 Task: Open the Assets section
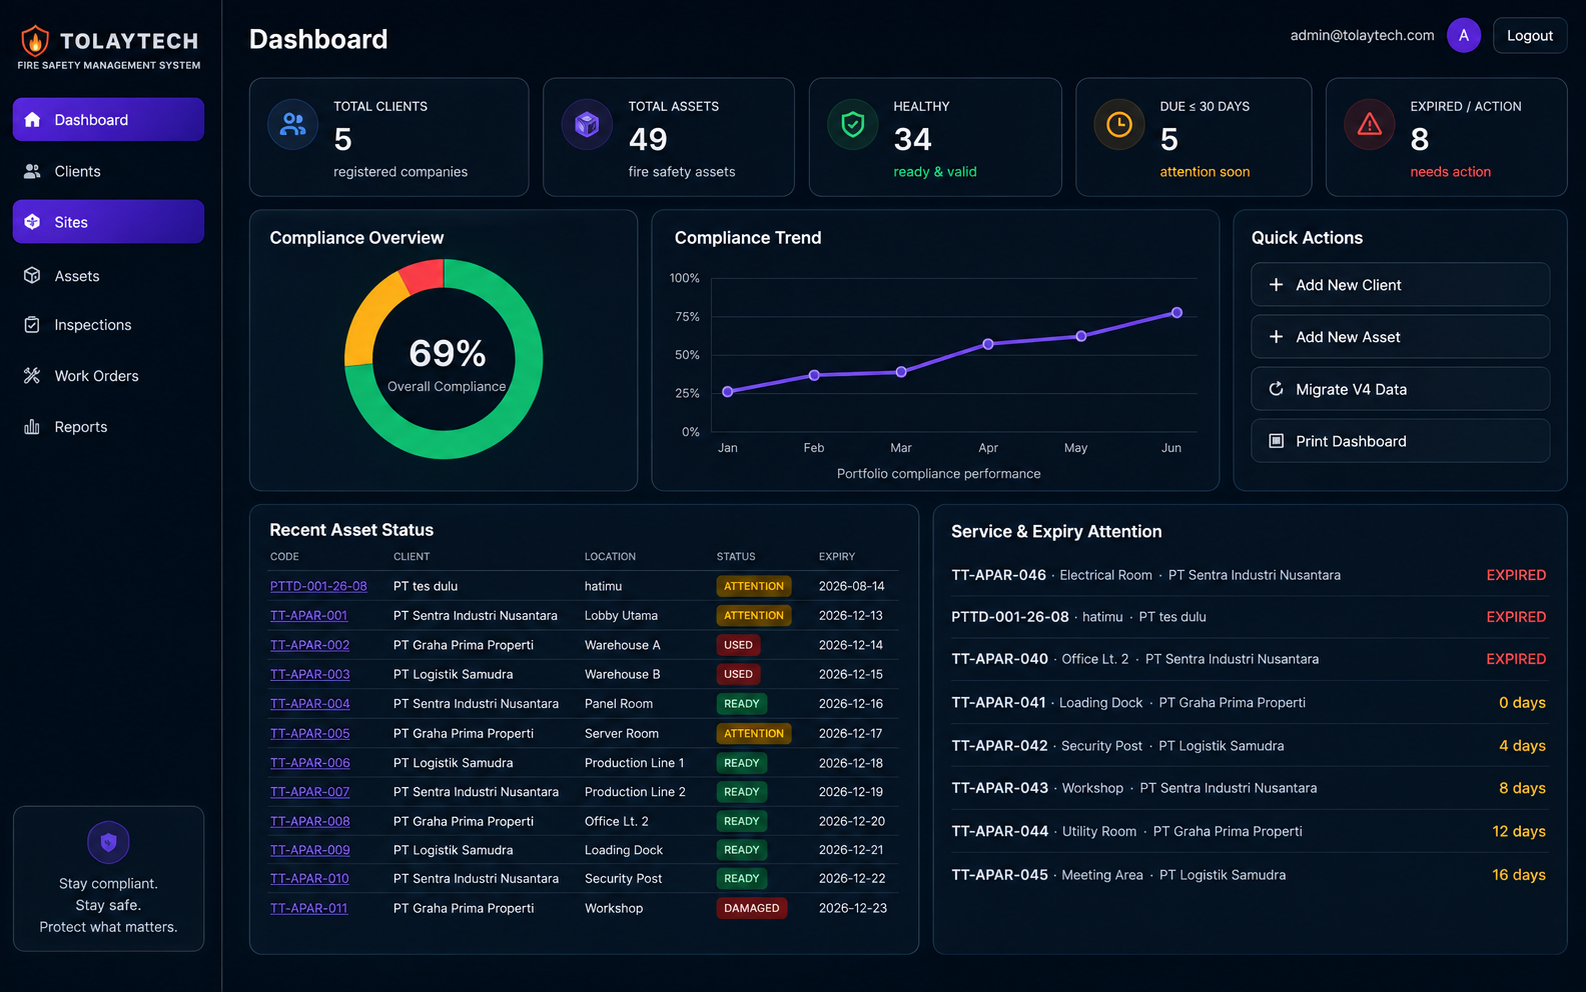[x=108, y=276]
